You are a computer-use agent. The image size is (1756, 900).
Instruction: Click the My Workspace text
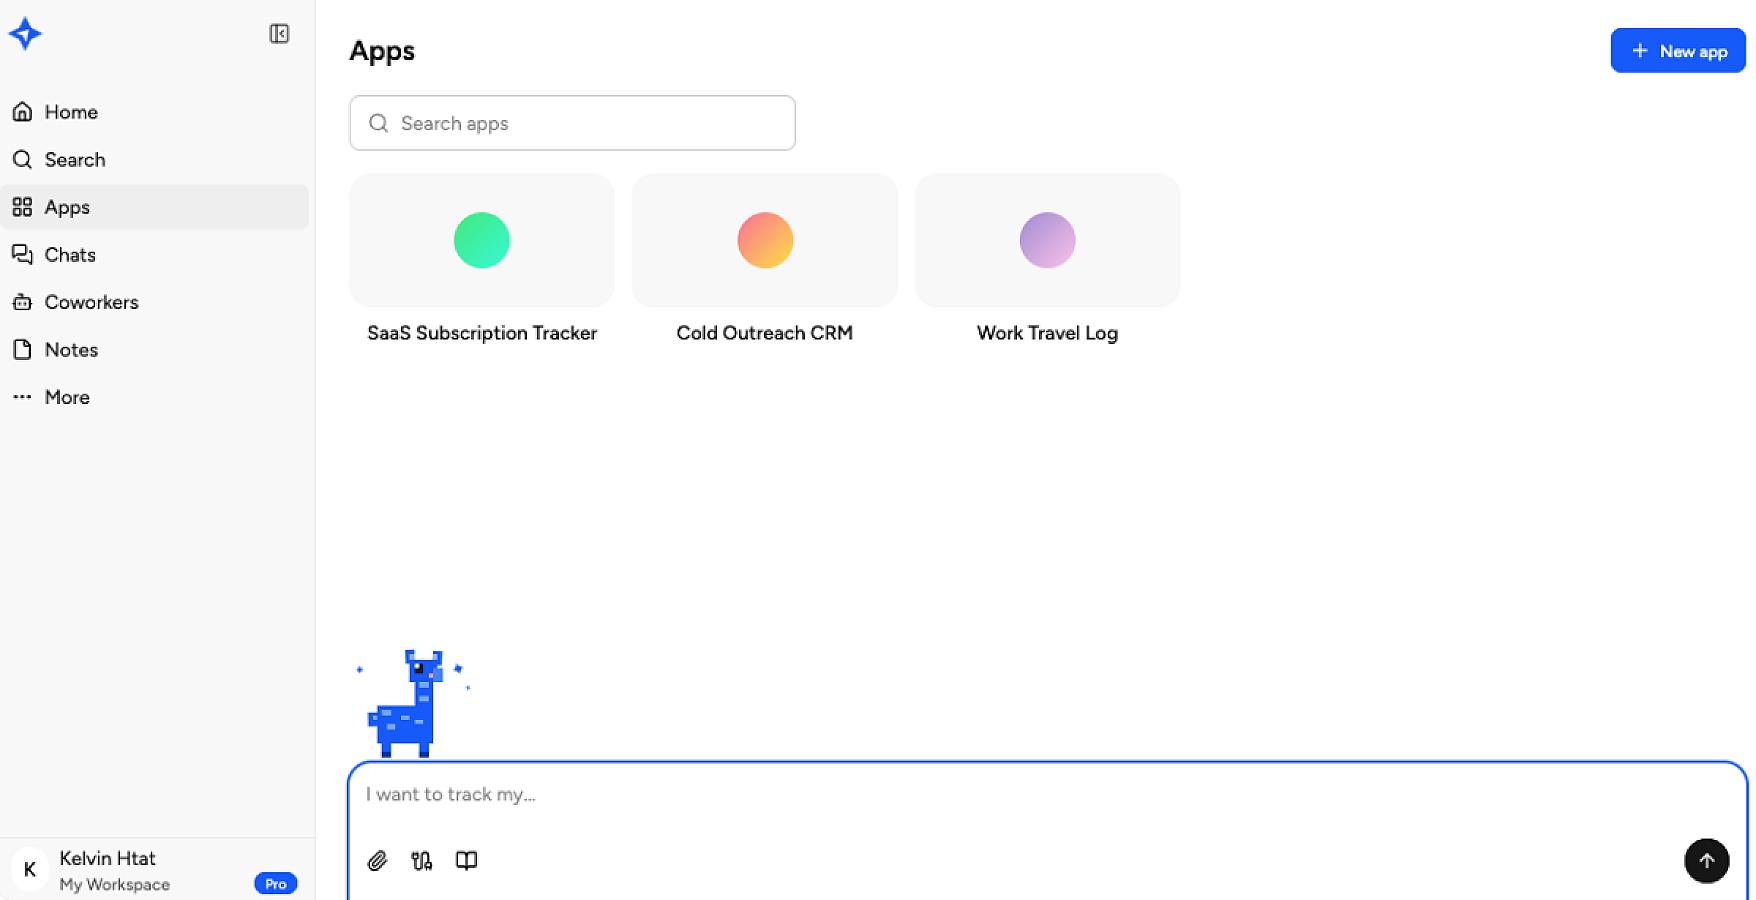pyautogui.click(x=115, y=885)
